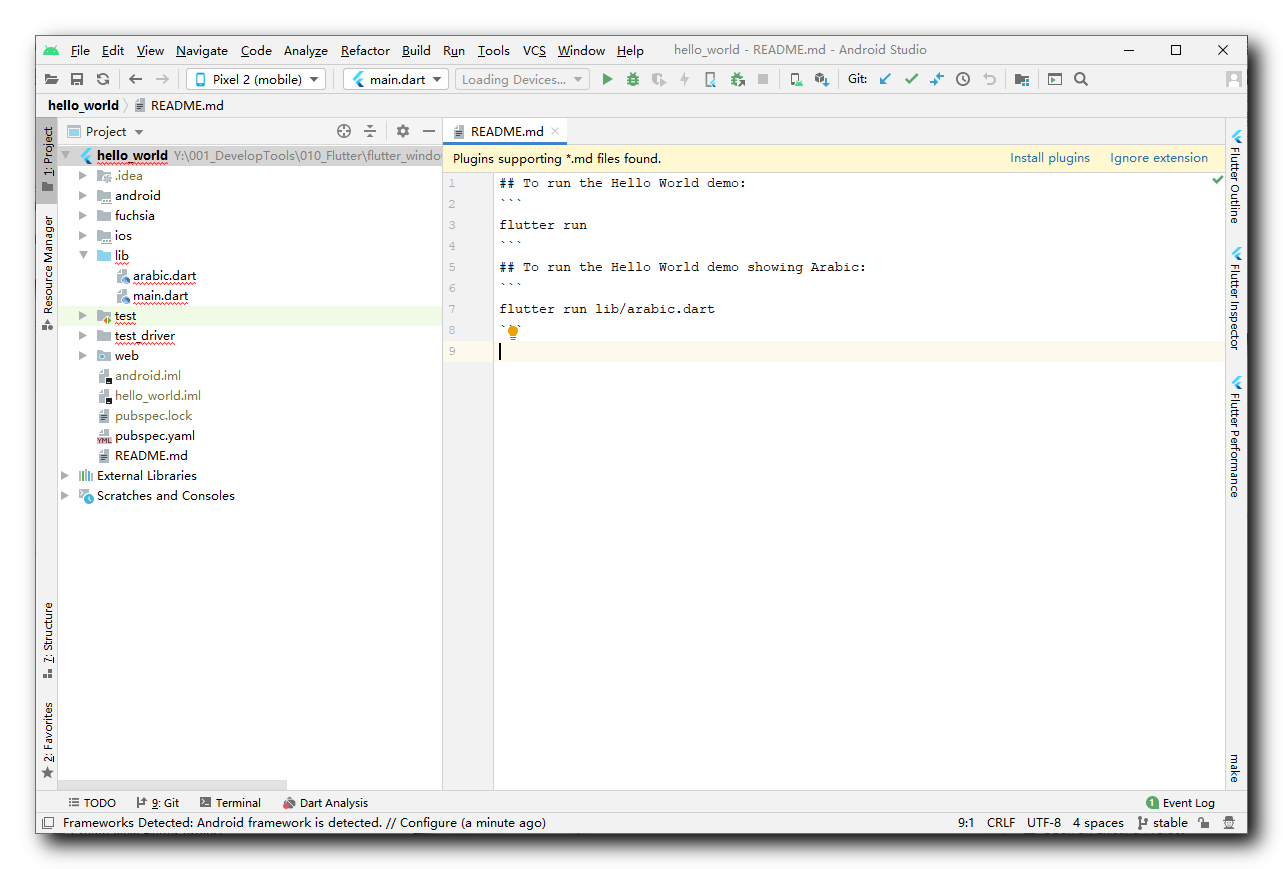Open the Event Log button
Image resolution: width=1283 pixels, height=869 pixels.
click(x=1180, y=803)
